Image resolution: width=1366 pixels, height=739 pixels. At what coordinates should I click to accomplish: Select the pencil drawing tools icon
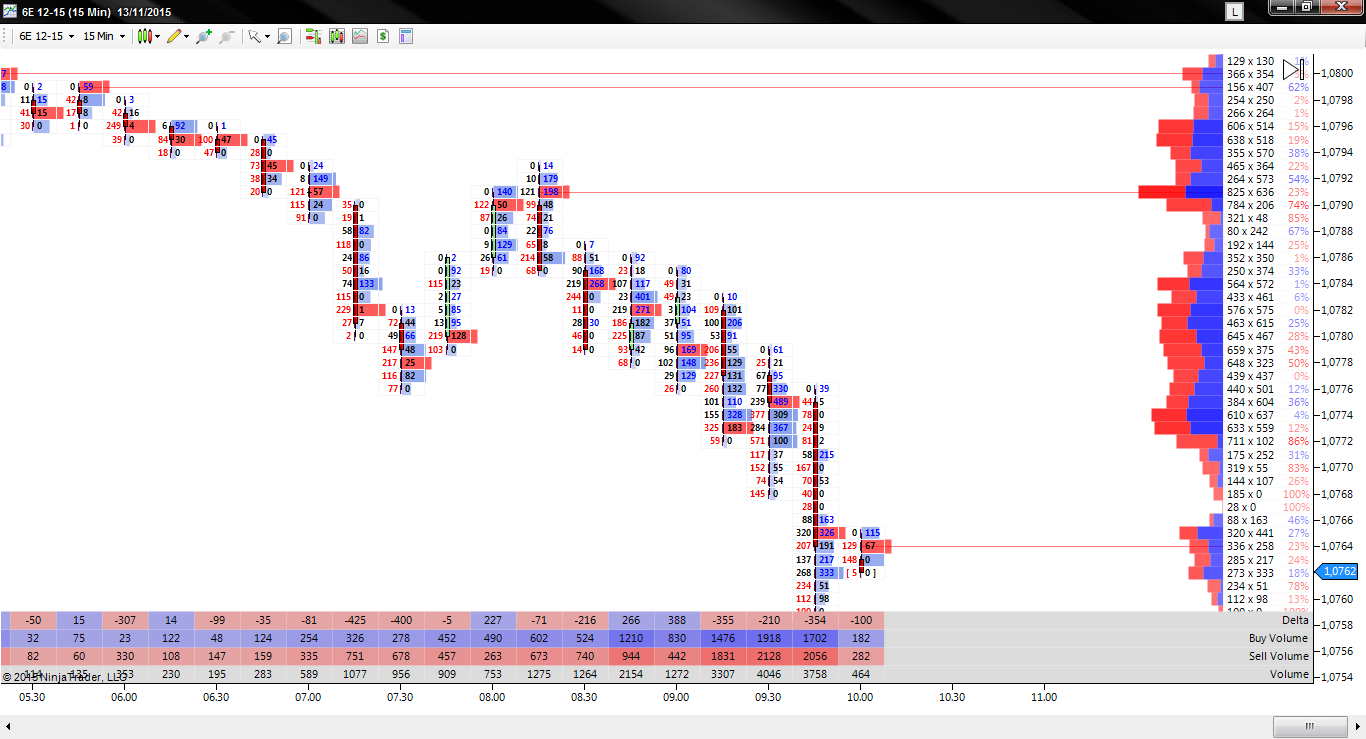pos(174,36)
